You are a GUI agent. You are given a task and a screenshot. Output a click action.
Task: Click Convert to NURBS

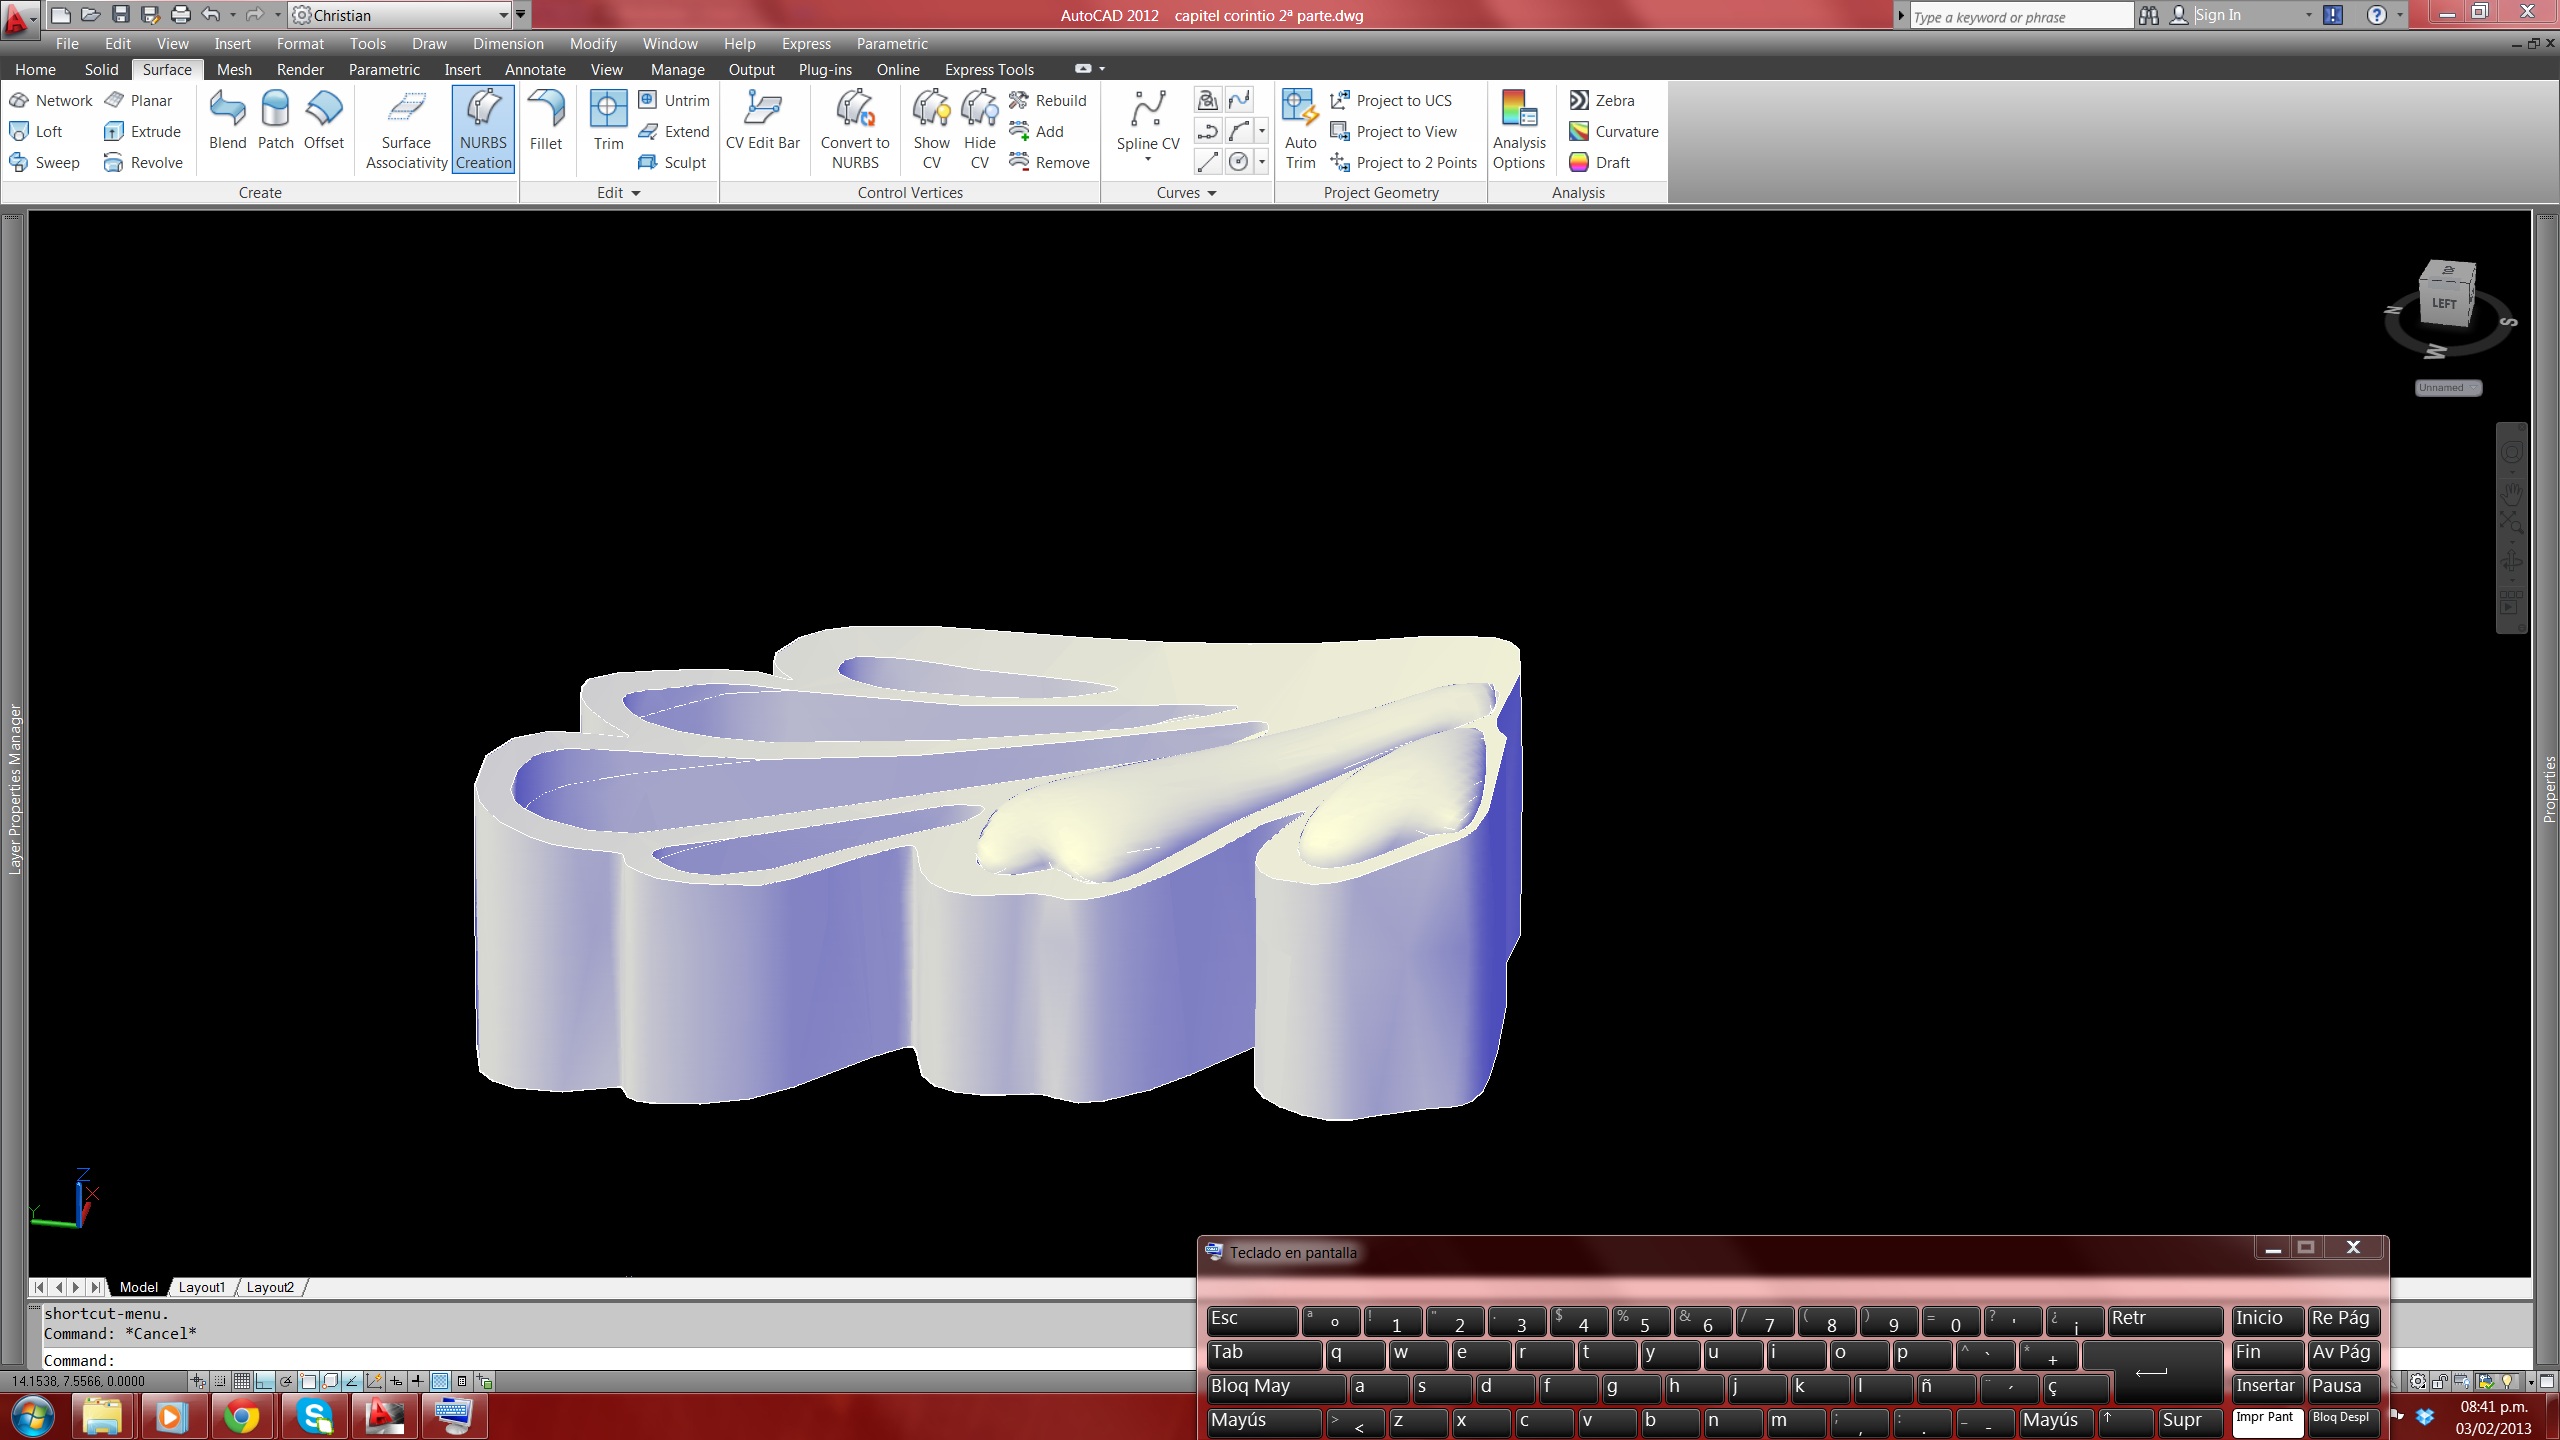[x=855, y=130]
